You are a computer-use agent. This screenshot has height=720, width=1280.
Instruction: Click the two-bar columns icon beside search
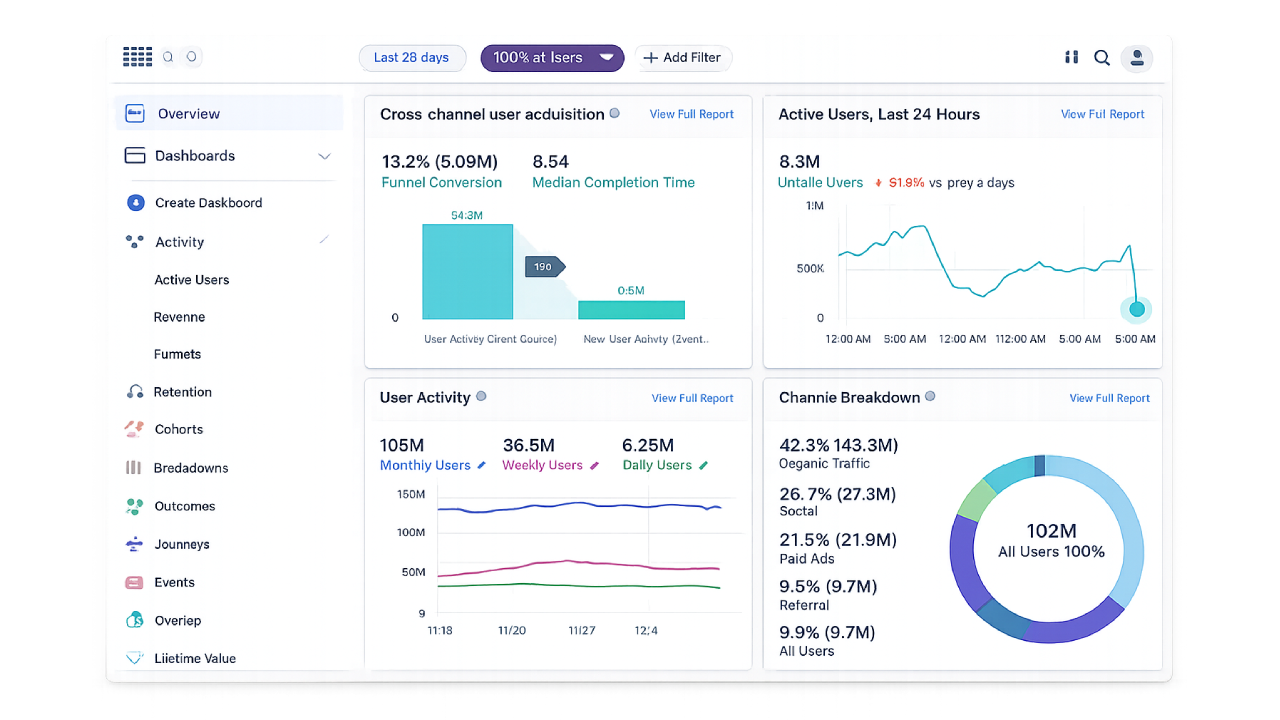pos(1071,58)
